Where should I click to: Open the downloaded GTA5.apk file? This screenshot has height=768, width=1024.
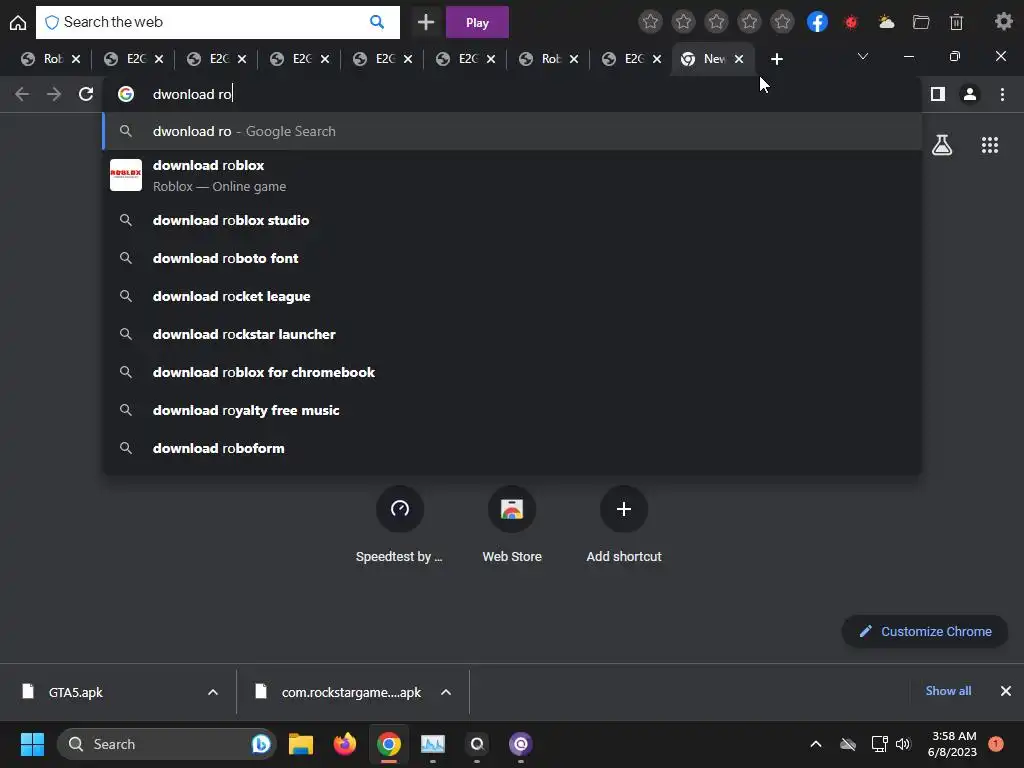[x=76, y=692]
